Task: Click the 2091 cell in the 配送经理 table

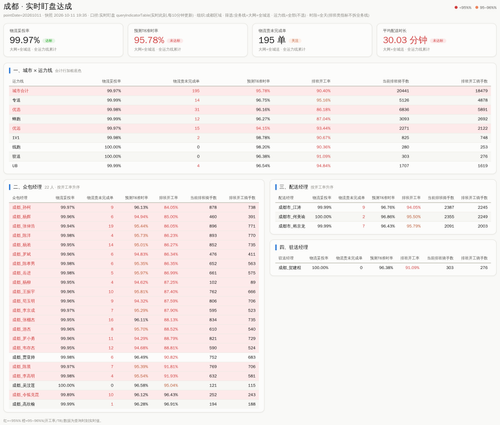Action: point(449,226)
